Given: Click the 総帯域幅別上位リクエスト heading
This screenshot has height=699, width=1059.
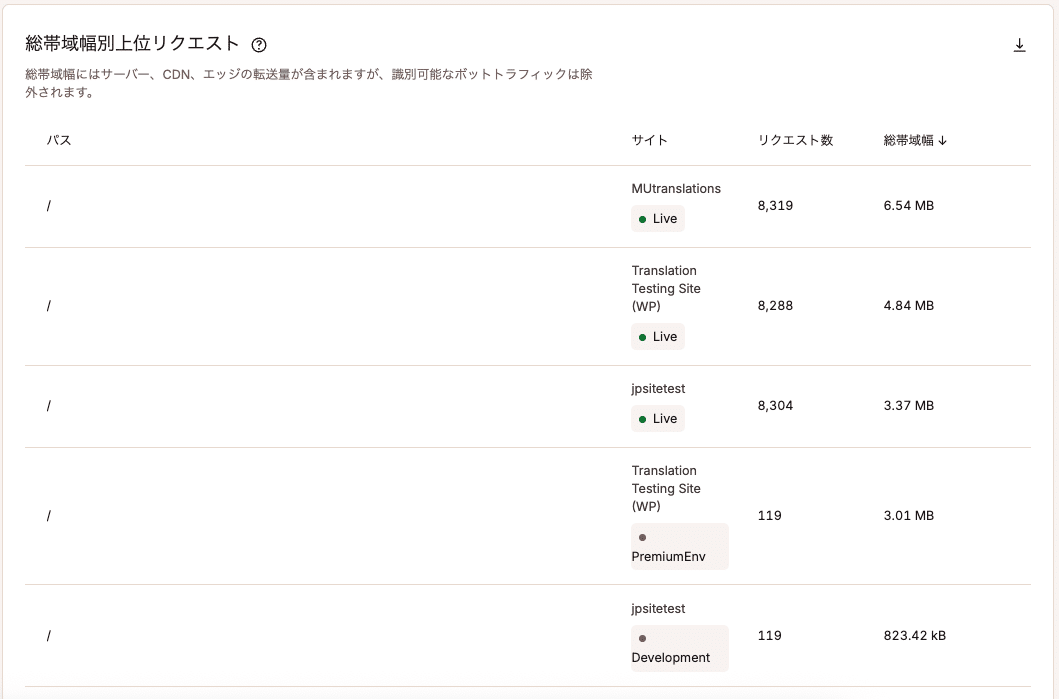Looking at the screenshot, I should (130, 44).
